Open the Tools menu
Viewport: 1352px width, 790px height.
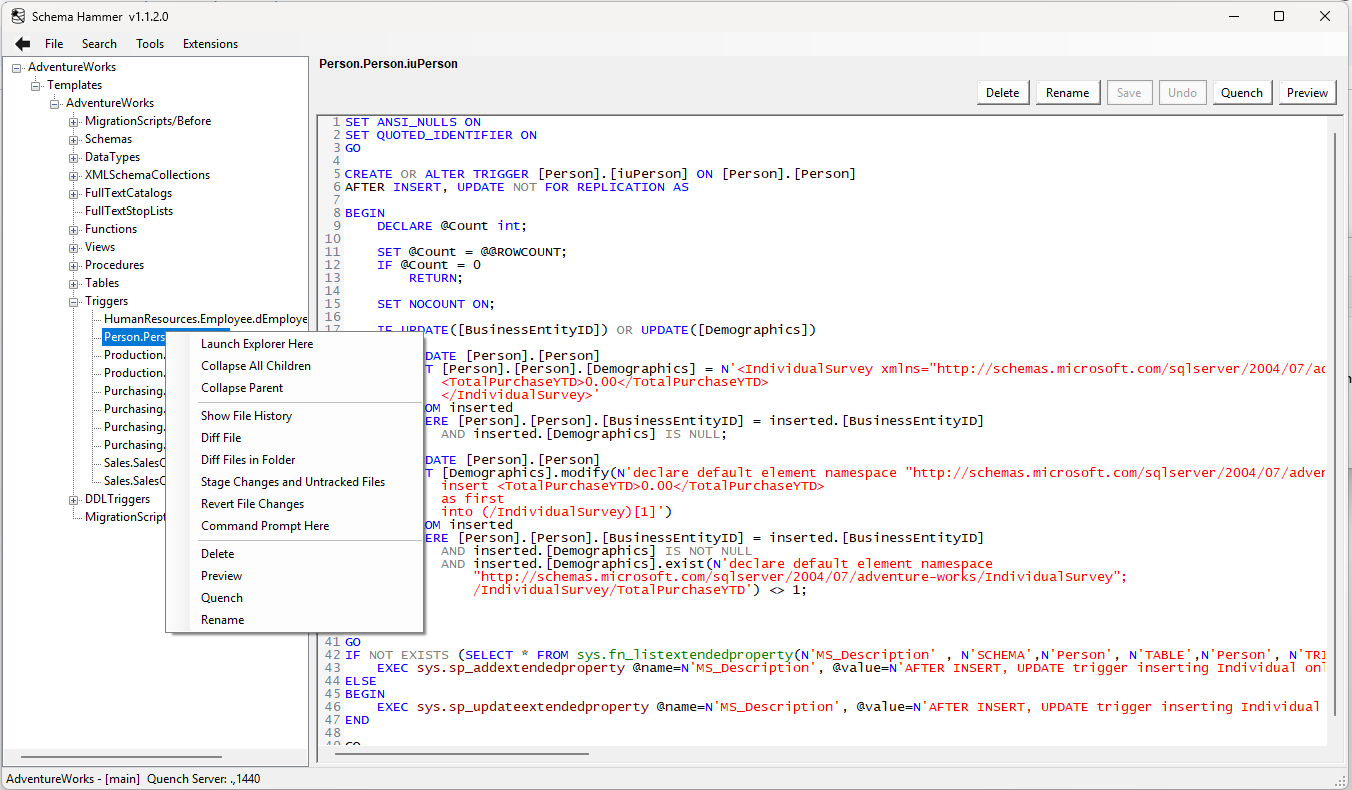point(150,43)
